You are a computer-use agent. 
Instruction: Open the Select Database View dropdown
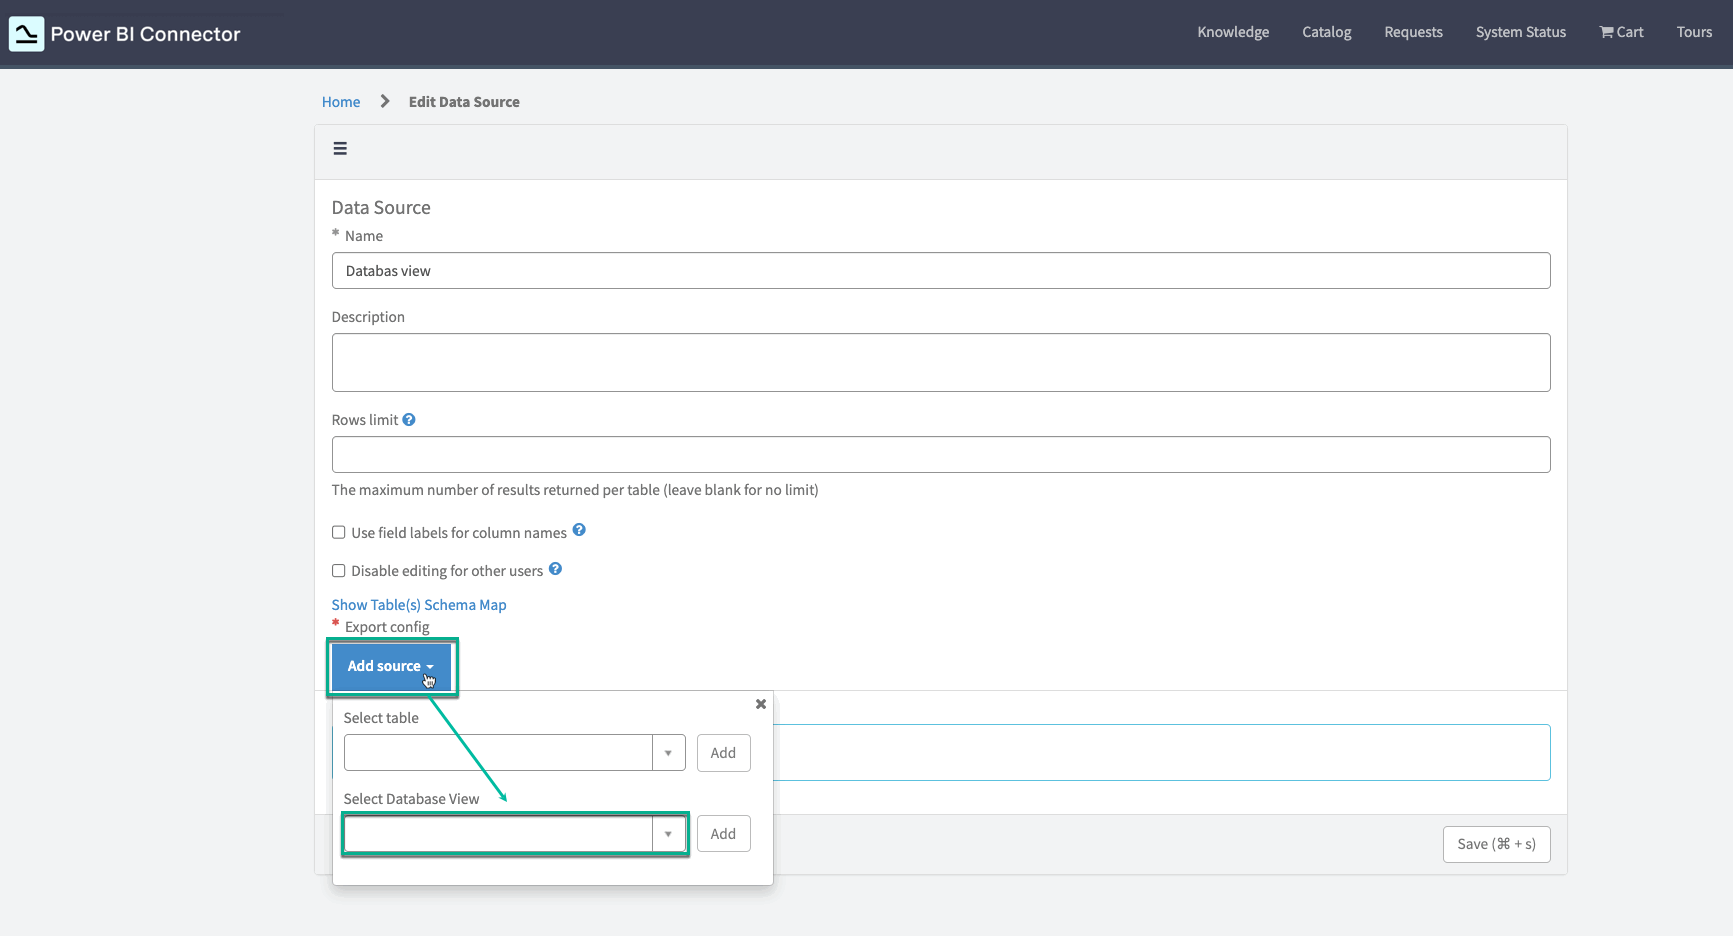coord(668,833)
